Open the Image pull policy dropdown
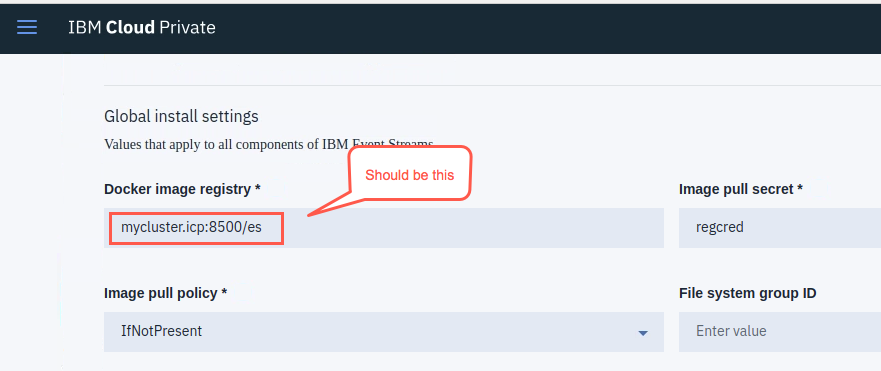Image resolution: width=881 pixels, height=371 pixels. point(384,332)
